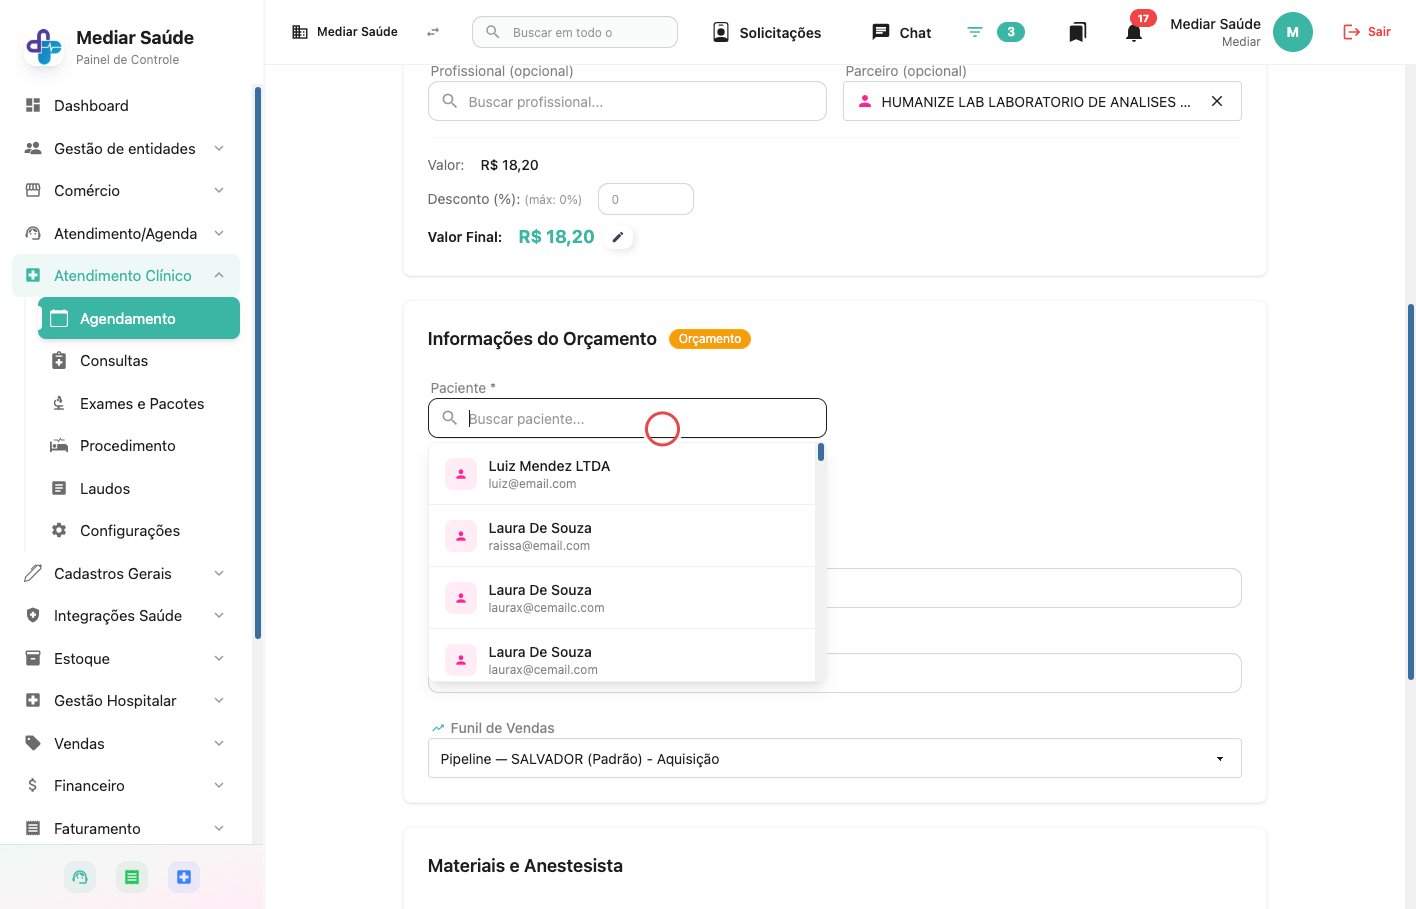Click the green document icon in sidebar footer
The width and height of the screenshot is (1416, 909).
(x=132, y=877)
